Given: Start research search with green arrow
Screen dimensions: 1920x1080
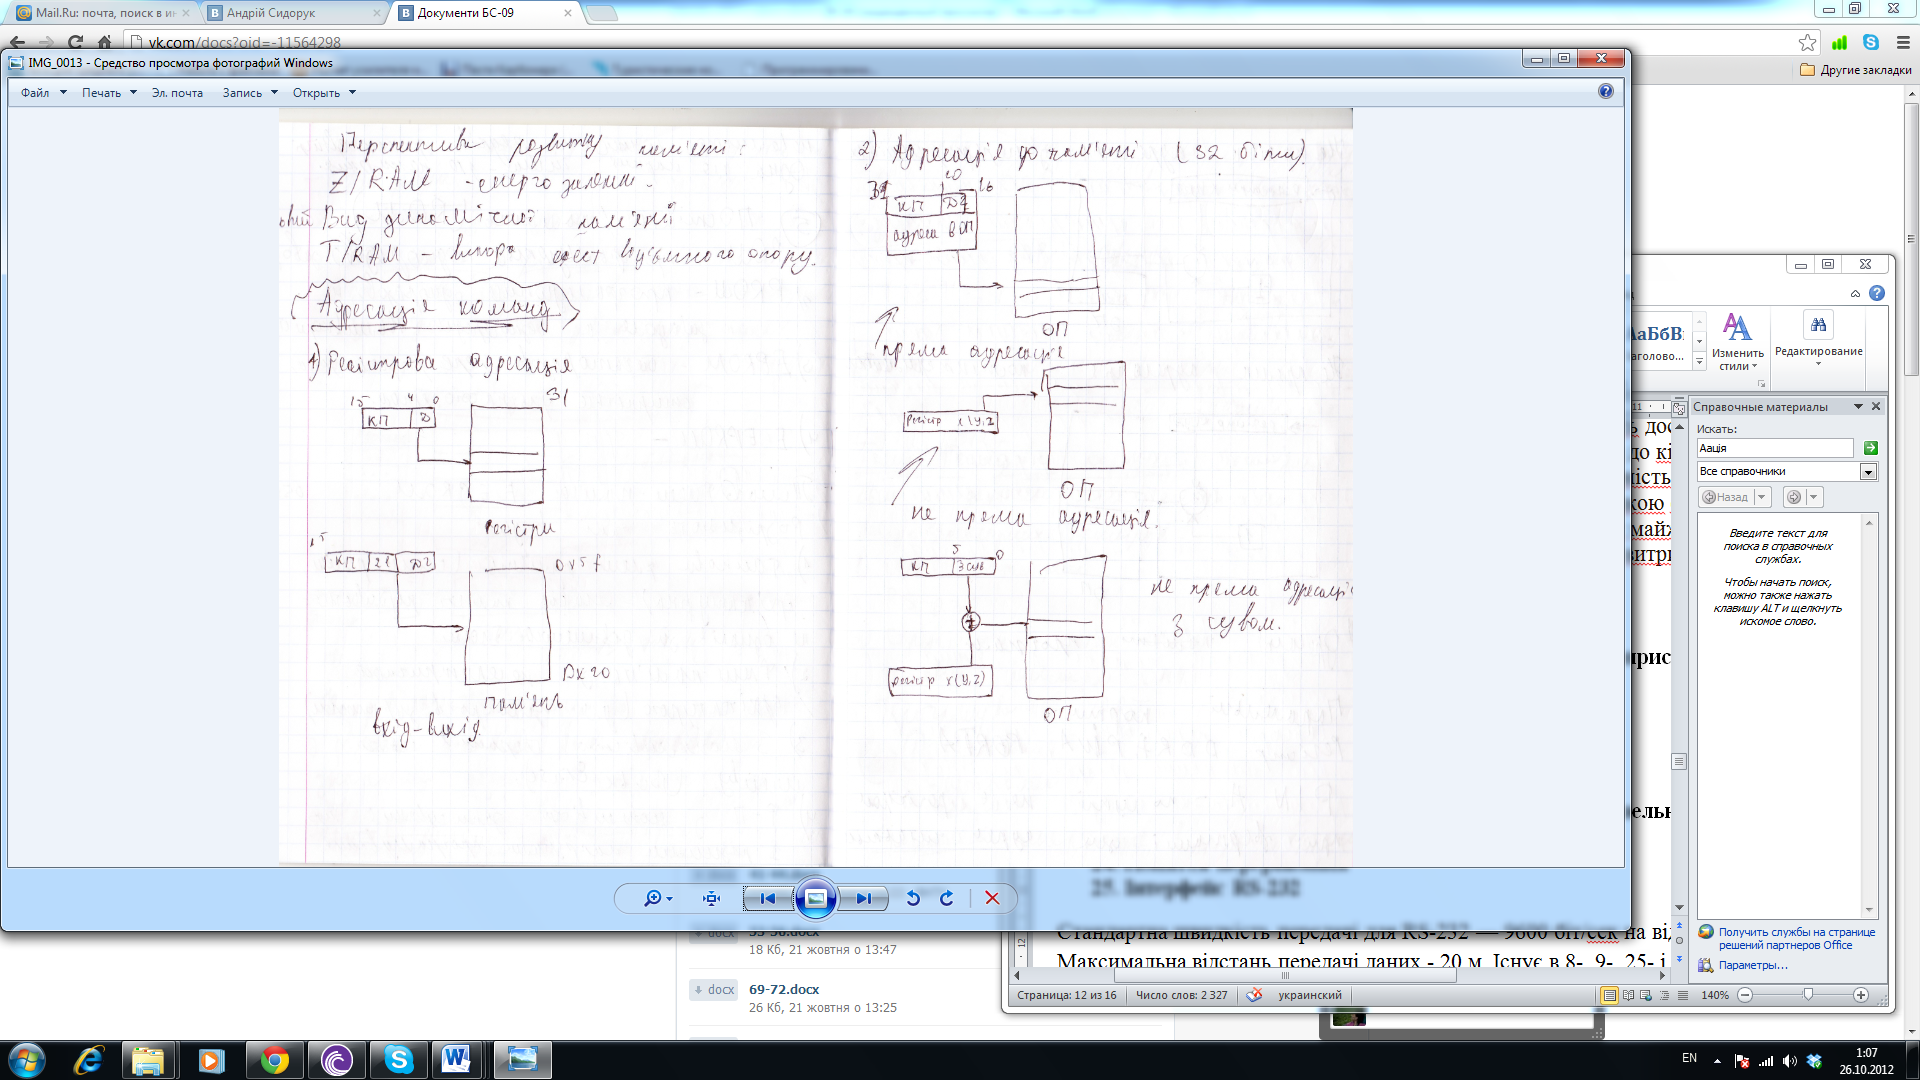Looking at the screenshot, I should tap(1870, 448).
